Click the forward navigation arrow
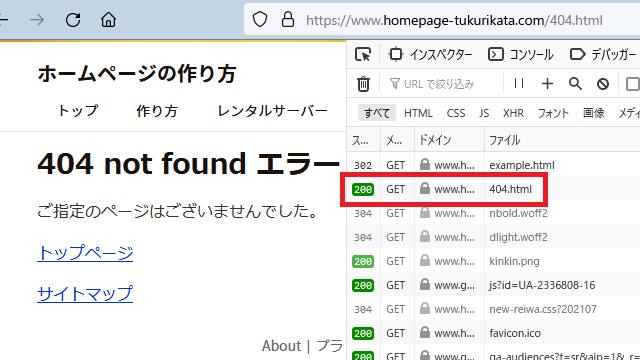The width and height of the screenshot is (640, 360). tap(37, 20)
